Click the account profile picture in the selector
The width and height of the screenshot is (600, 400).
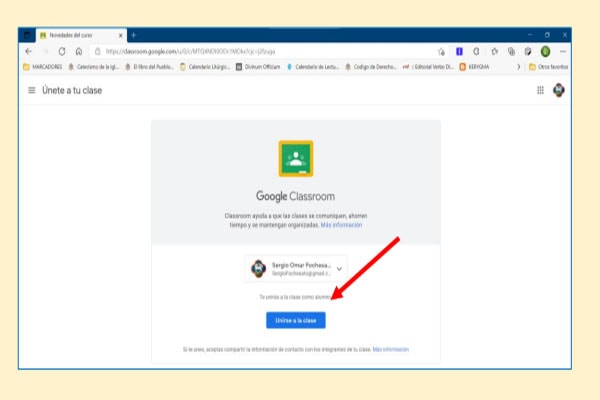point(259,269)
